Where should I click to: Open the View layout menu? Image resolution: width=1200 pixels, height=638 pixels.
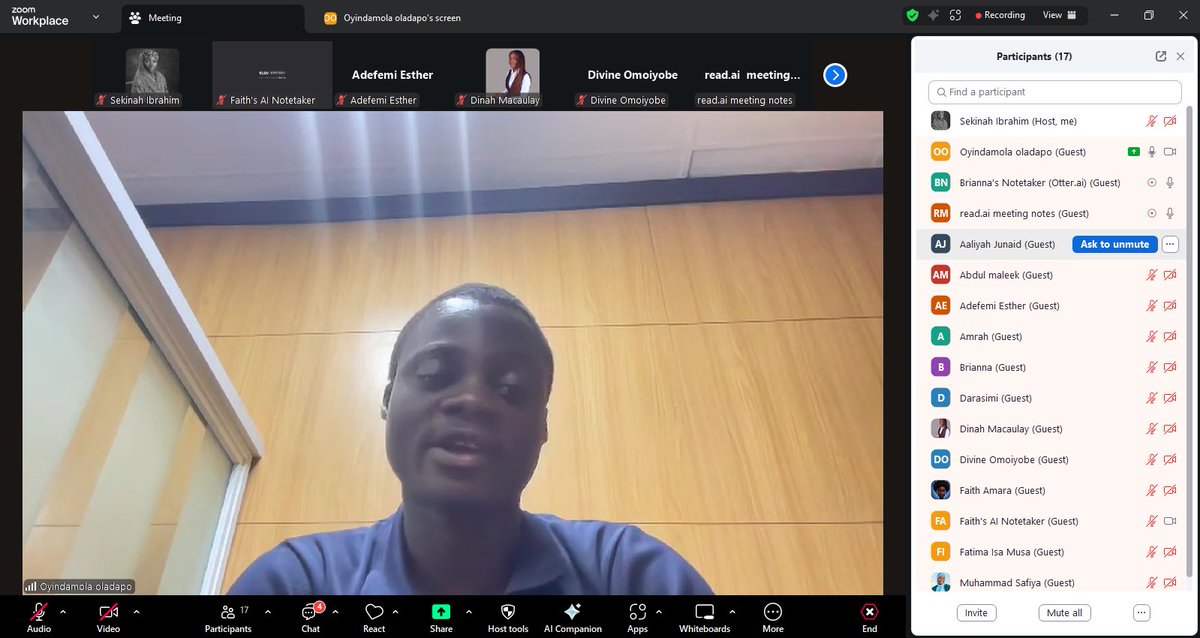click(1059, 15)
